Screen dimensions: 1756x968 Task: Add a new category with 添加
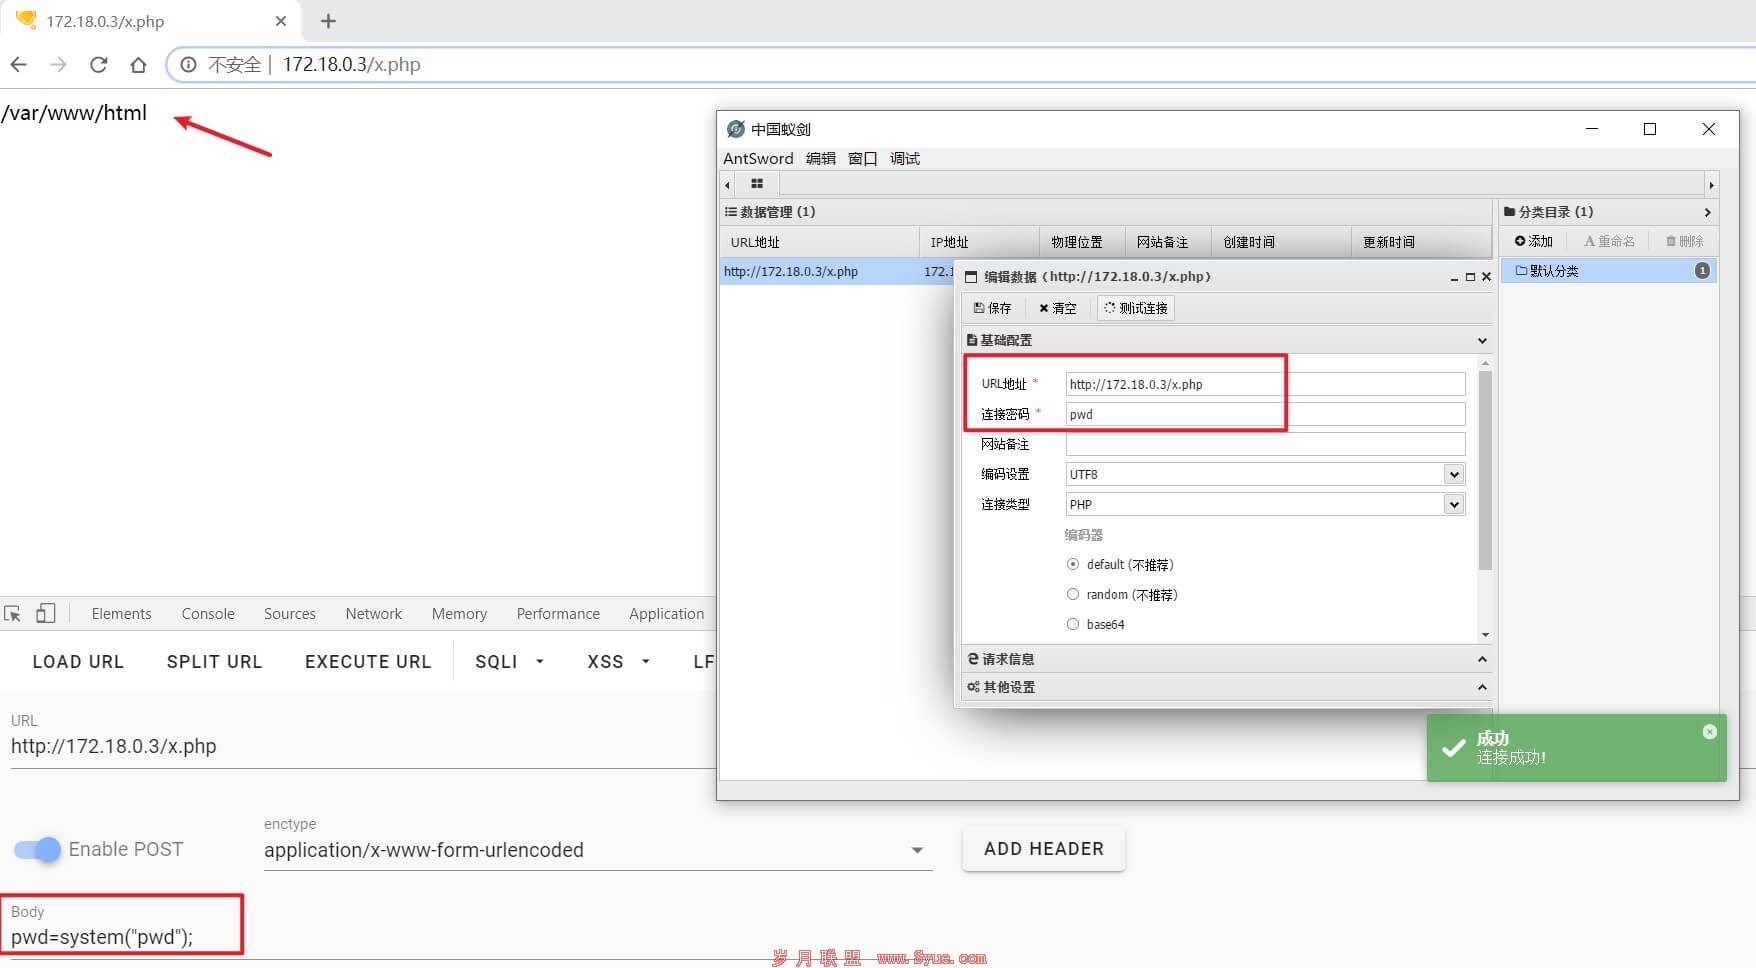[x=1533, y=241]
